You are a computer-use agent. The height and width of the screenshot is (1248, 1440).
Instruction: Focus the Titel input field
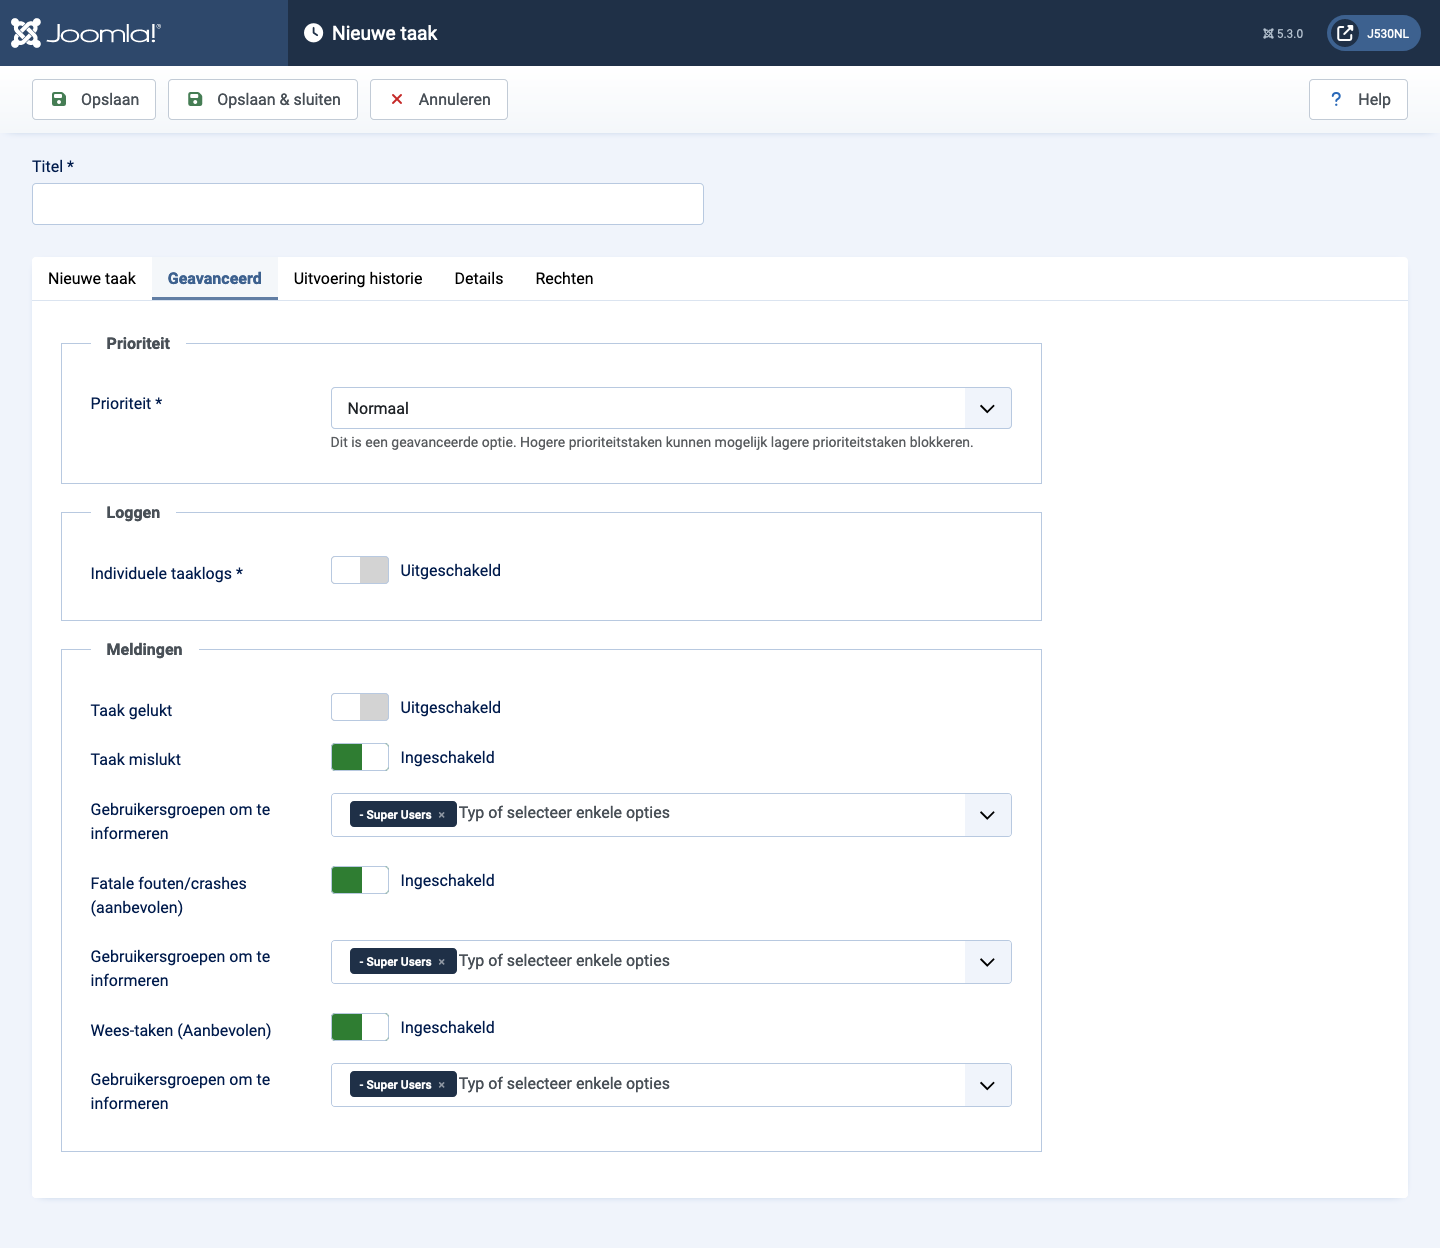[x=368, y=204]
